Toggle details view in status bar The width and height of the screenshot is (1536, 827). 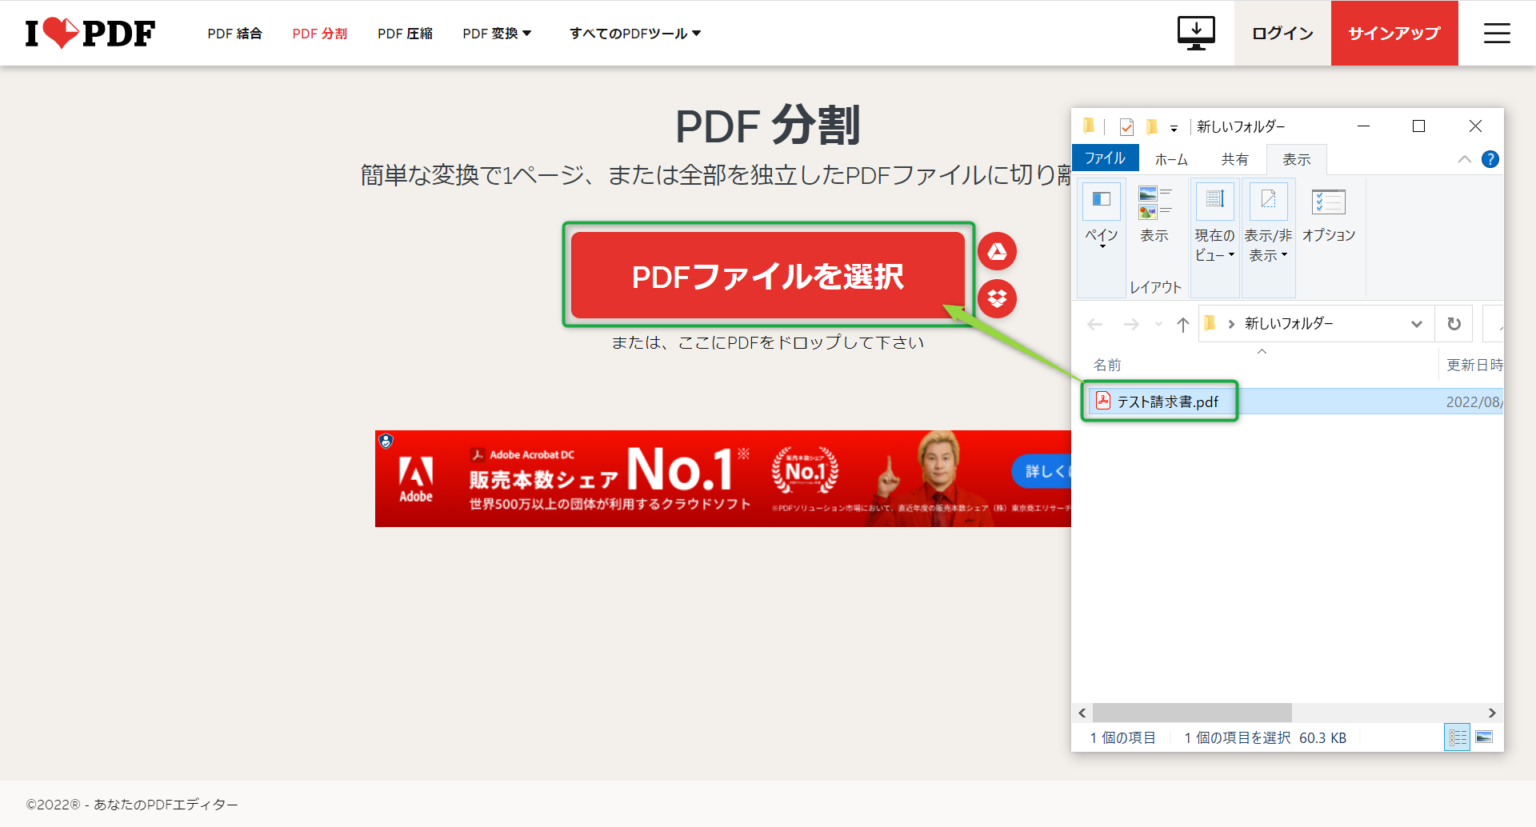pyautogui.click(x=1457, y=737)
